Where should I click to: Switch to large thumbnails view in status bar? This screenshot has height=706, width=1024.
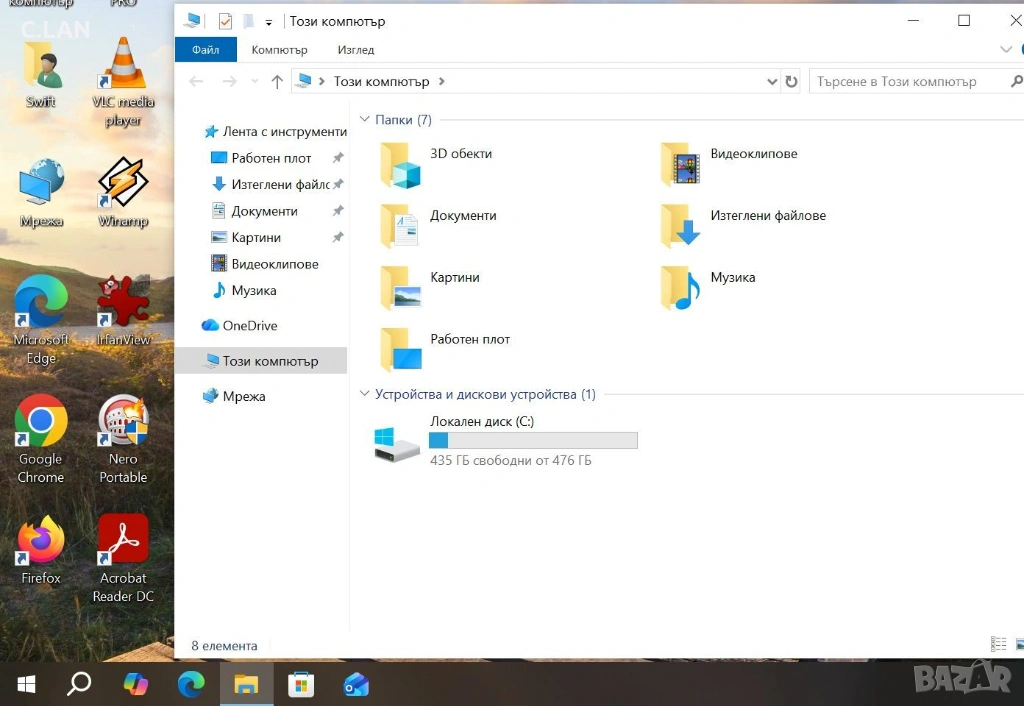tap(1019, 645)
